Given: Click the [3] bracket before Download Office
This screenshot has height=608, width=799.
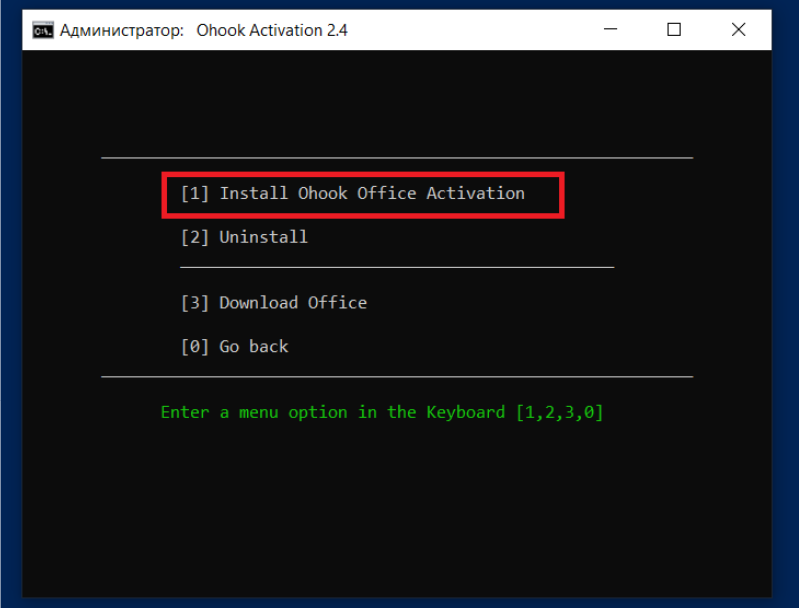Looking at the screenshot, I should (x=195, y=303).
